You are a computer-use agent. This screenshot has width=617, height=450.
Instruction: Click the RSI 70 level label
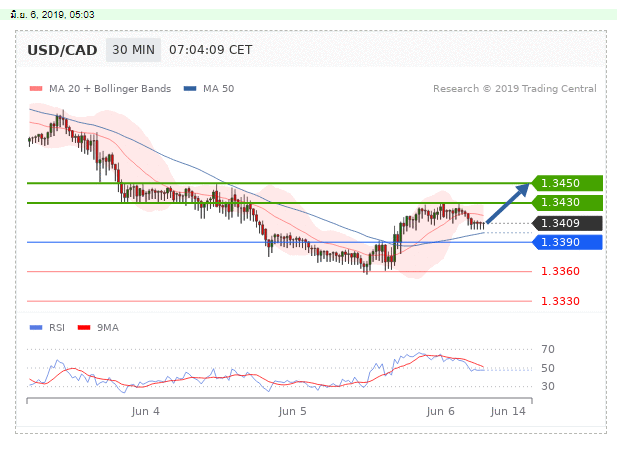tap(548, 349)
